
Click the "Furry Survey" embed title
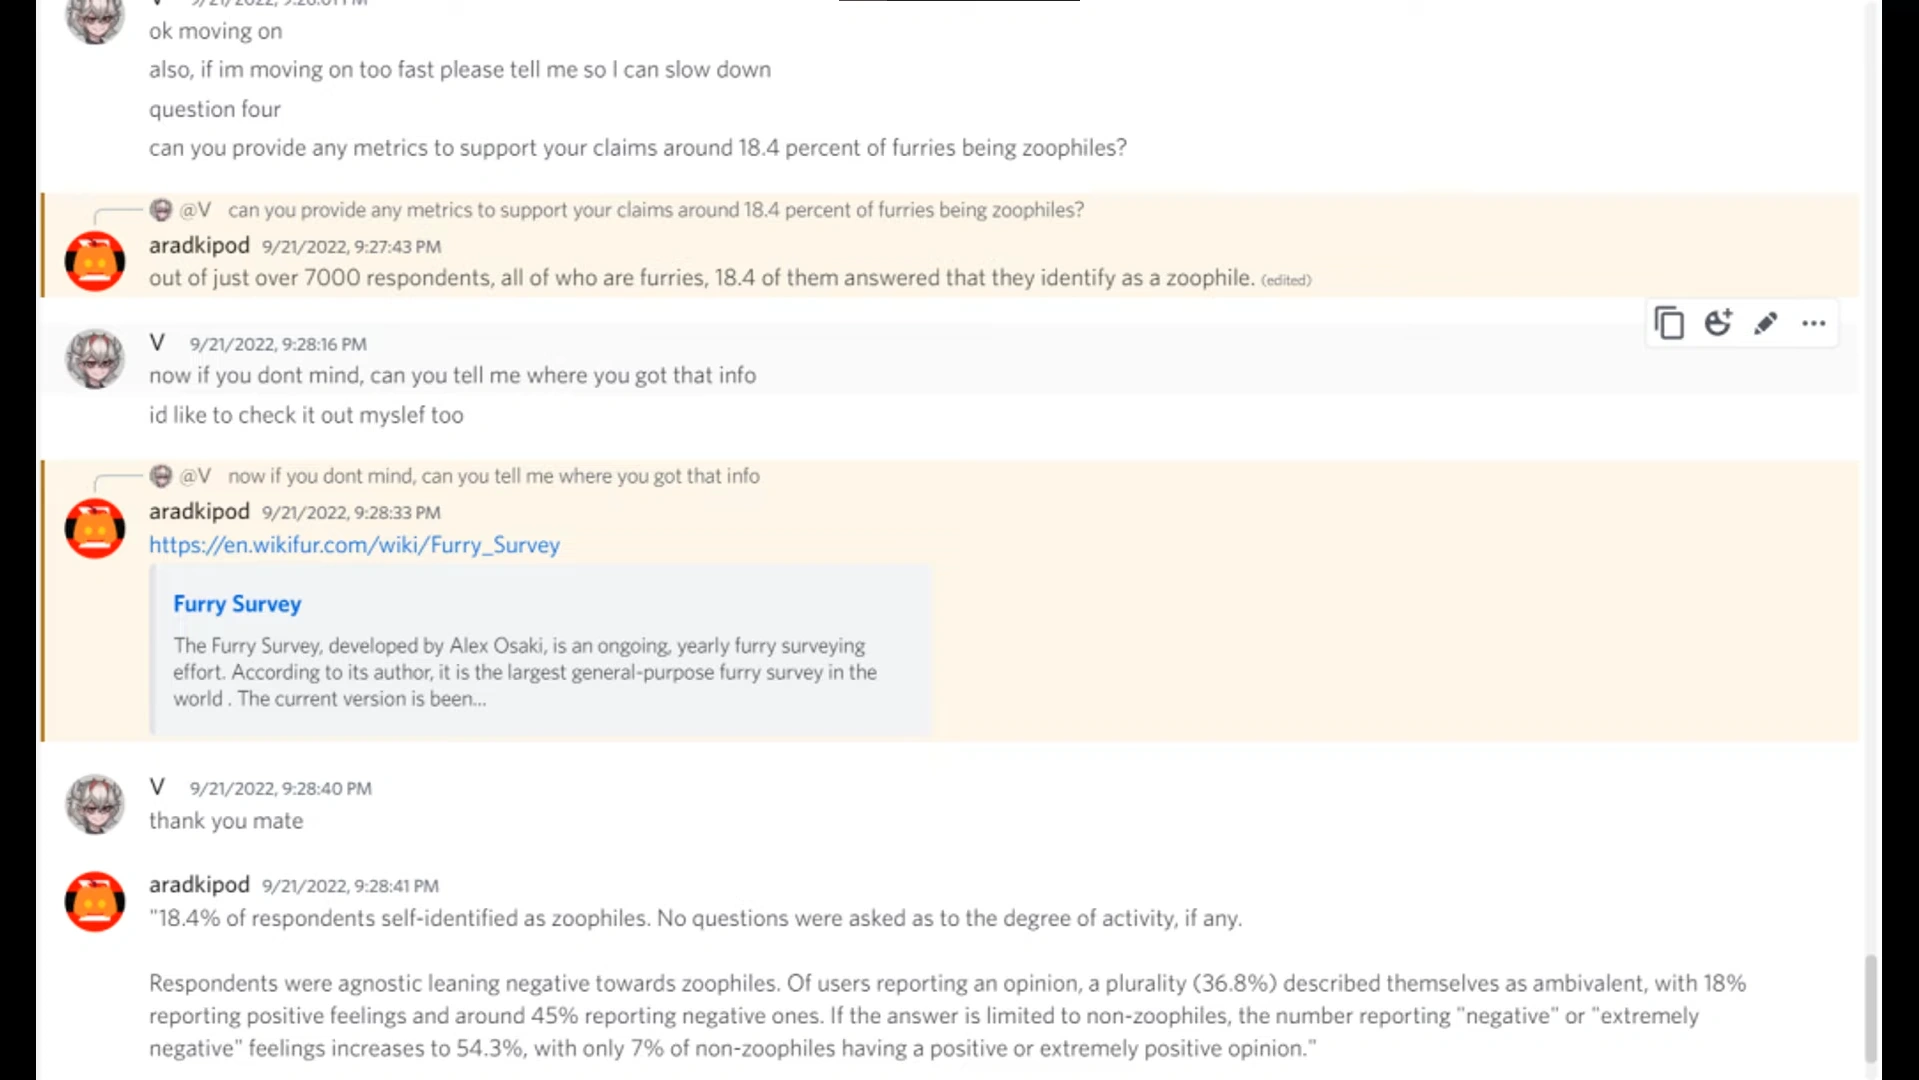click(x=237, y=604)
